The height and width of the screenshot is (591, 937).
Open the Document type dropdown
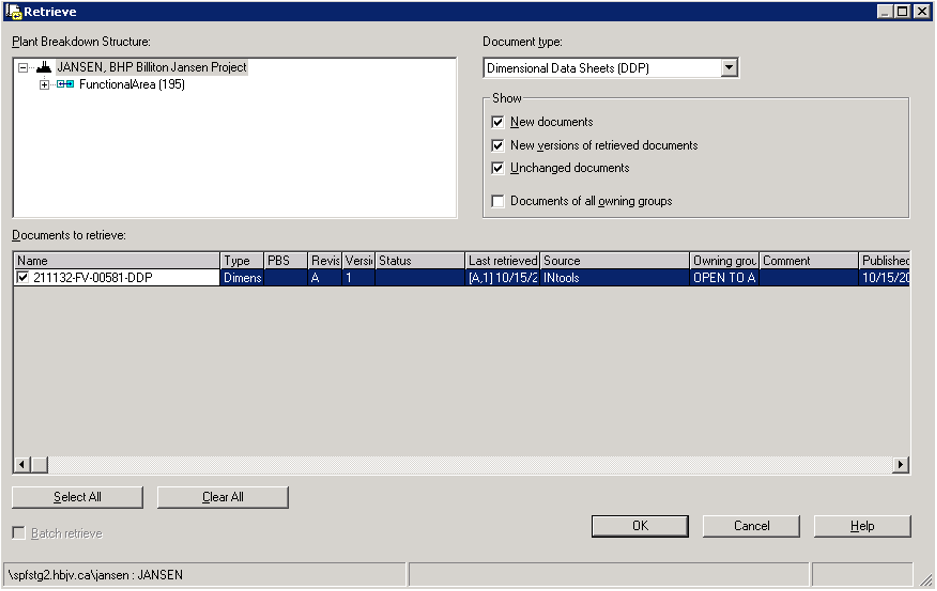(729, 69)
